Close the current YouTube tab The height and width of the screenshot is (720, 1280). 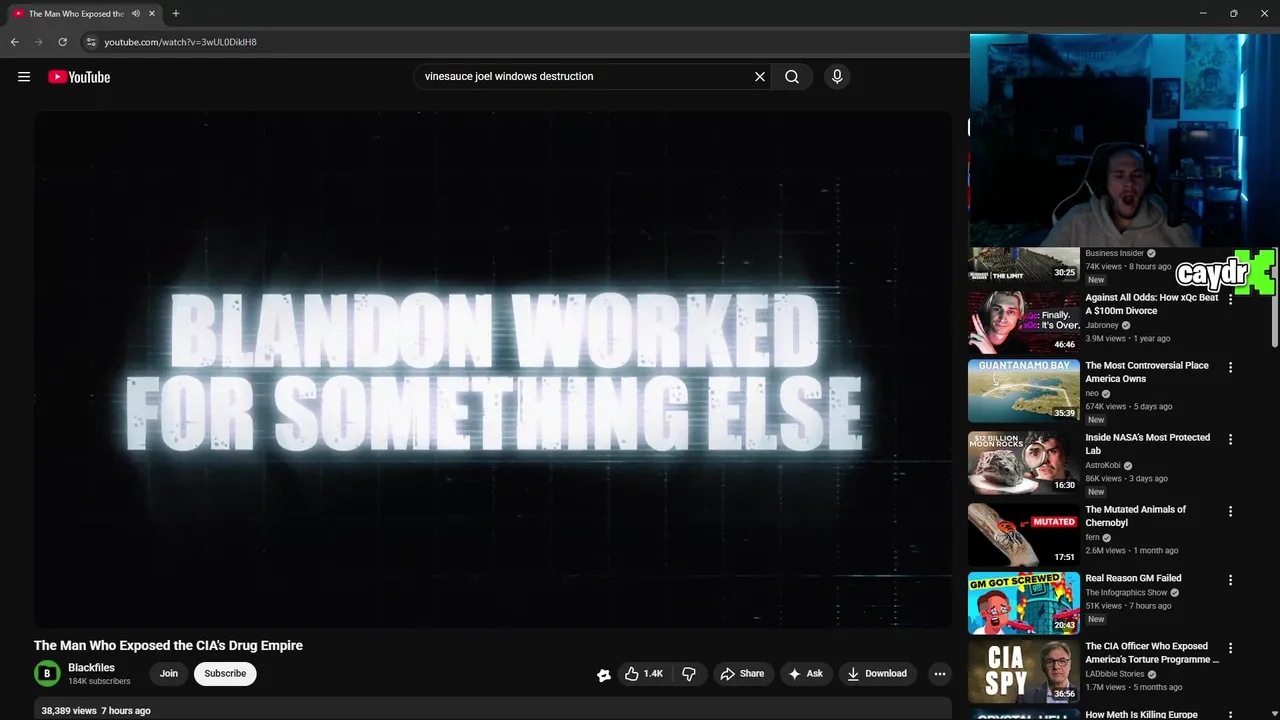click(x=152, y=14)
